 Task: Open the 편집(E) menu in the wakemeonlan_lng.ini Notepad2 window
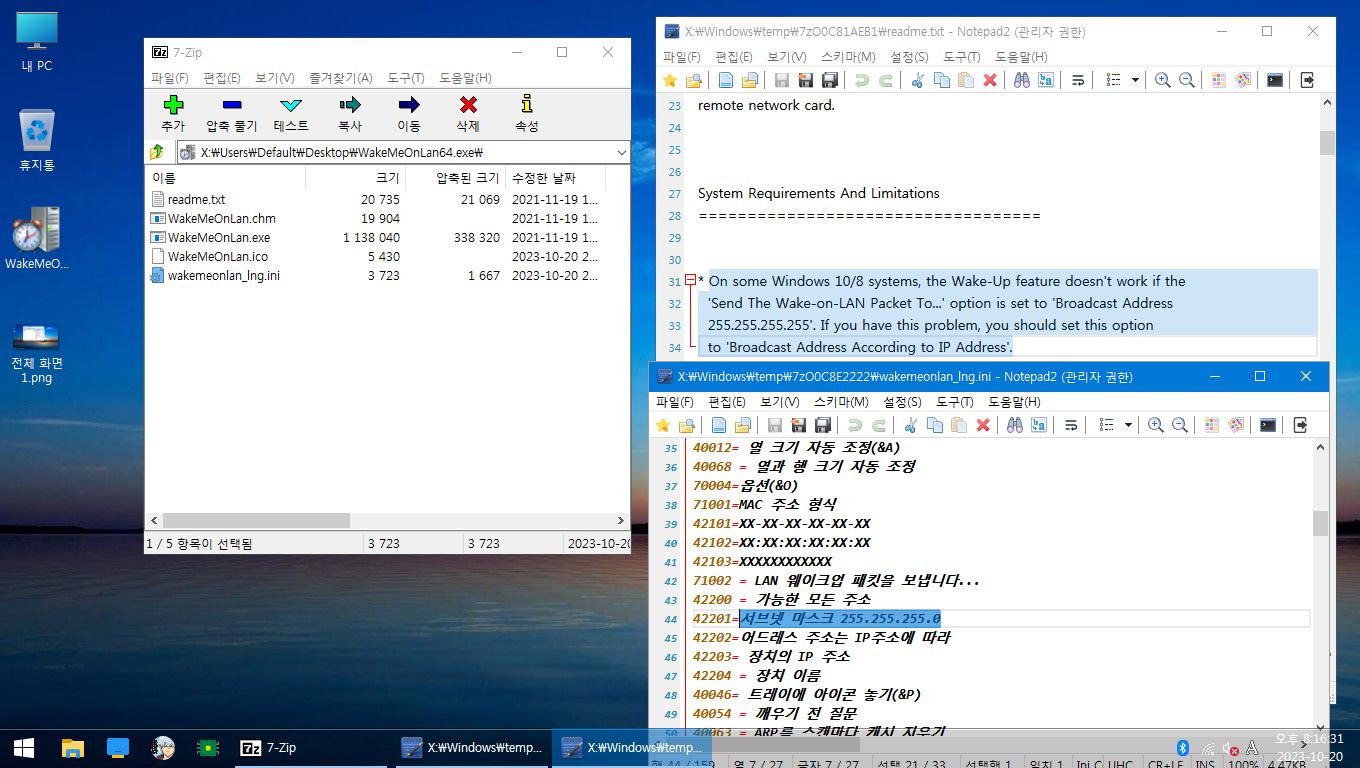727,402
